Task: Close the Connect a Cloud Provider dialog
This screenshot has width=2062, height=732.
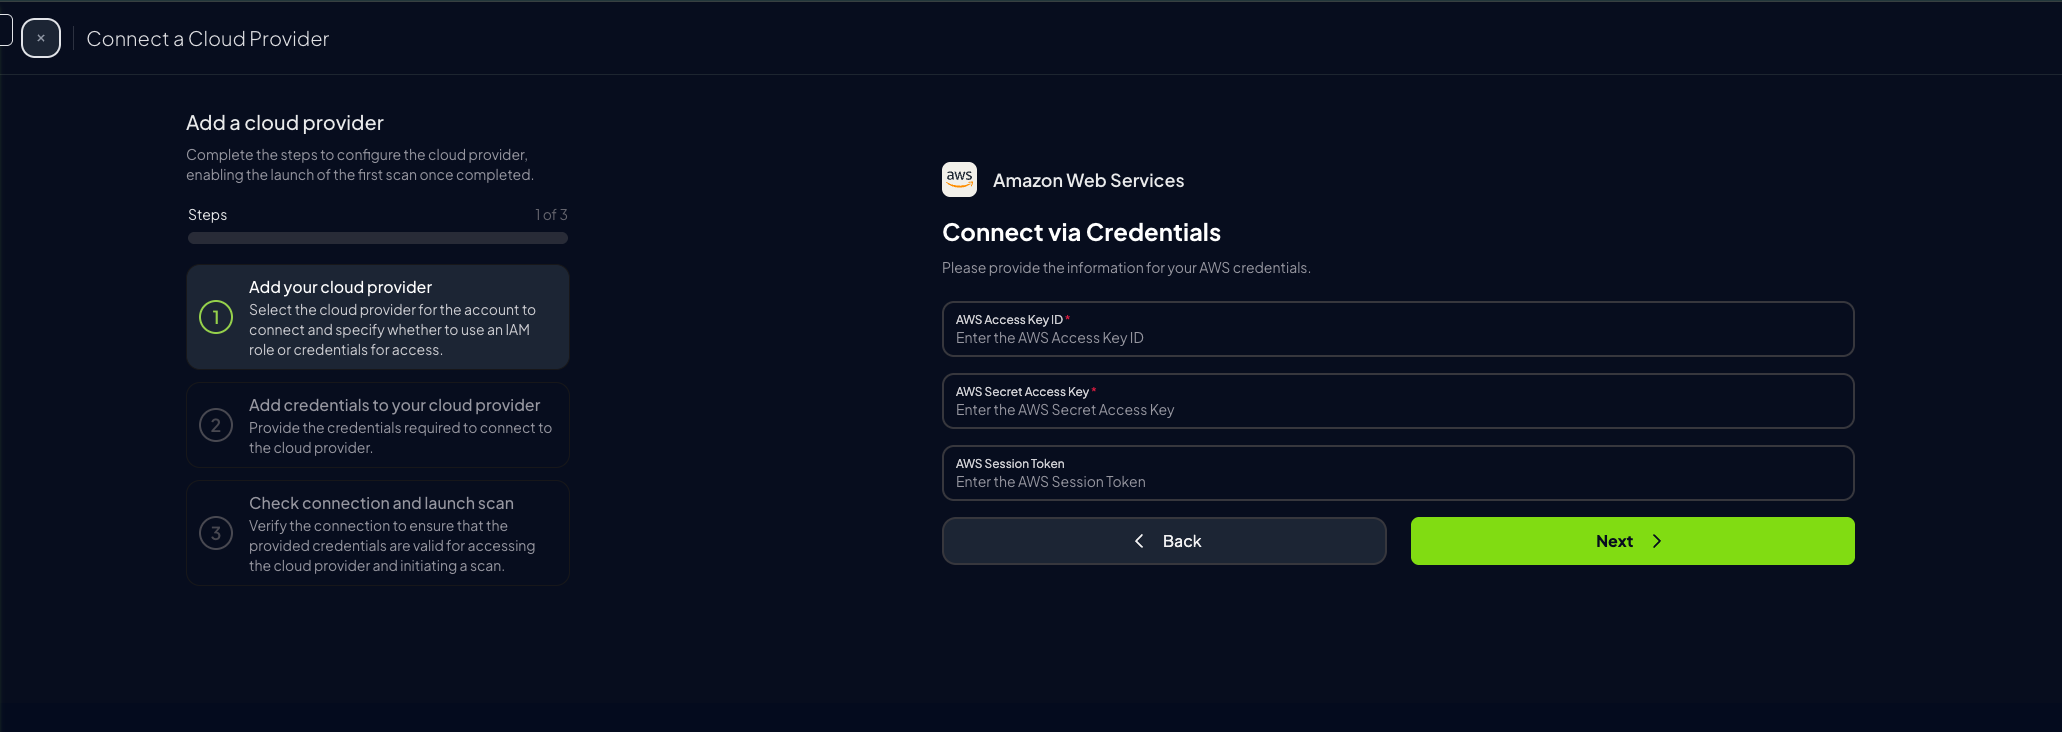Action: point(41,38)
